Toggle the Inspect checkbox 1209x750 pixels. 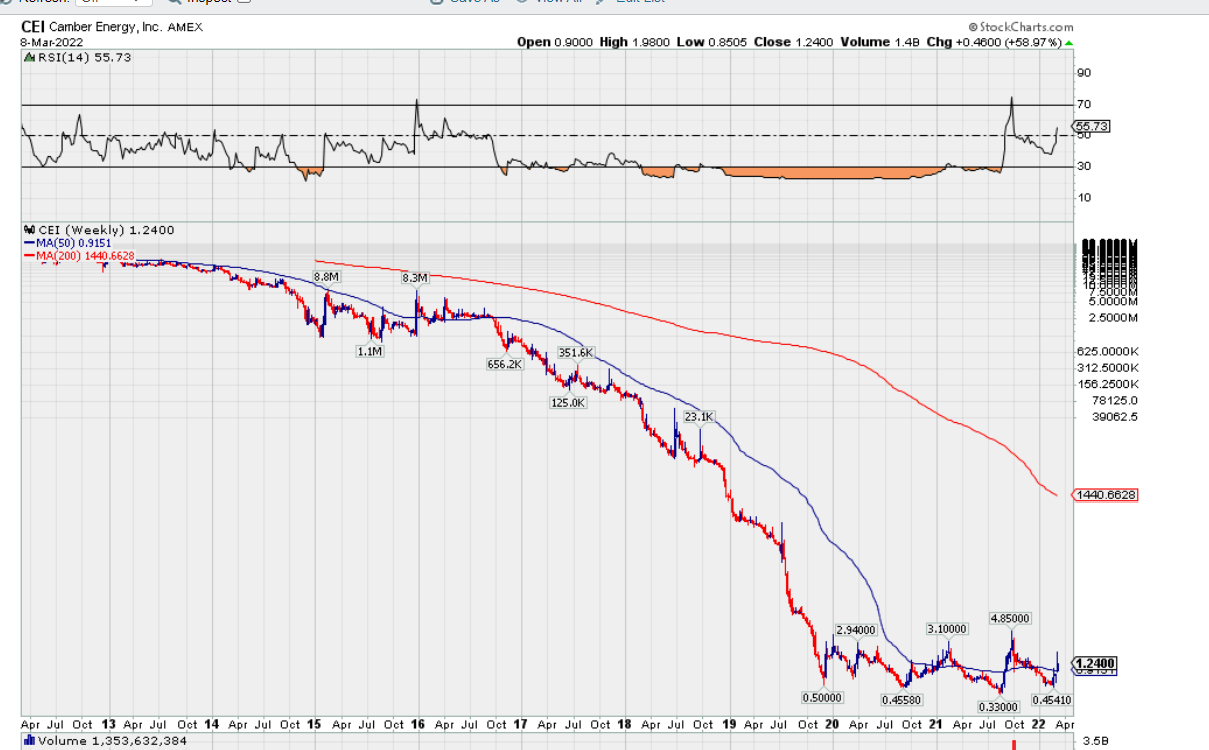pyautogui.click(x=244, y=2)
